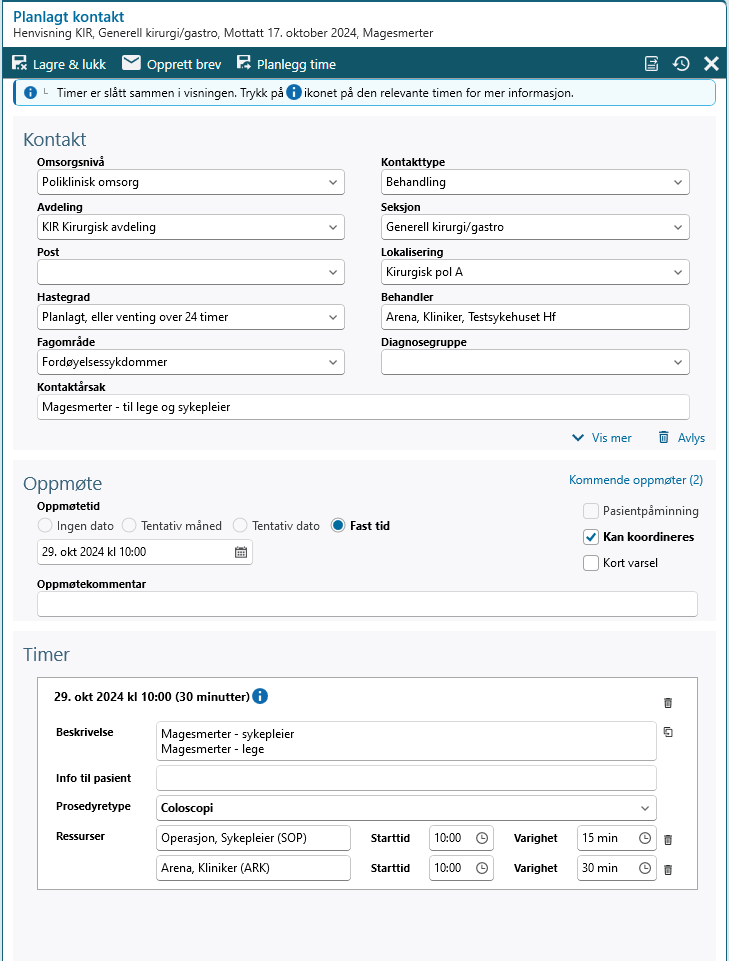Click Avlys to cancel the contact
Screen dimensions: 729x961
[682, 438]
